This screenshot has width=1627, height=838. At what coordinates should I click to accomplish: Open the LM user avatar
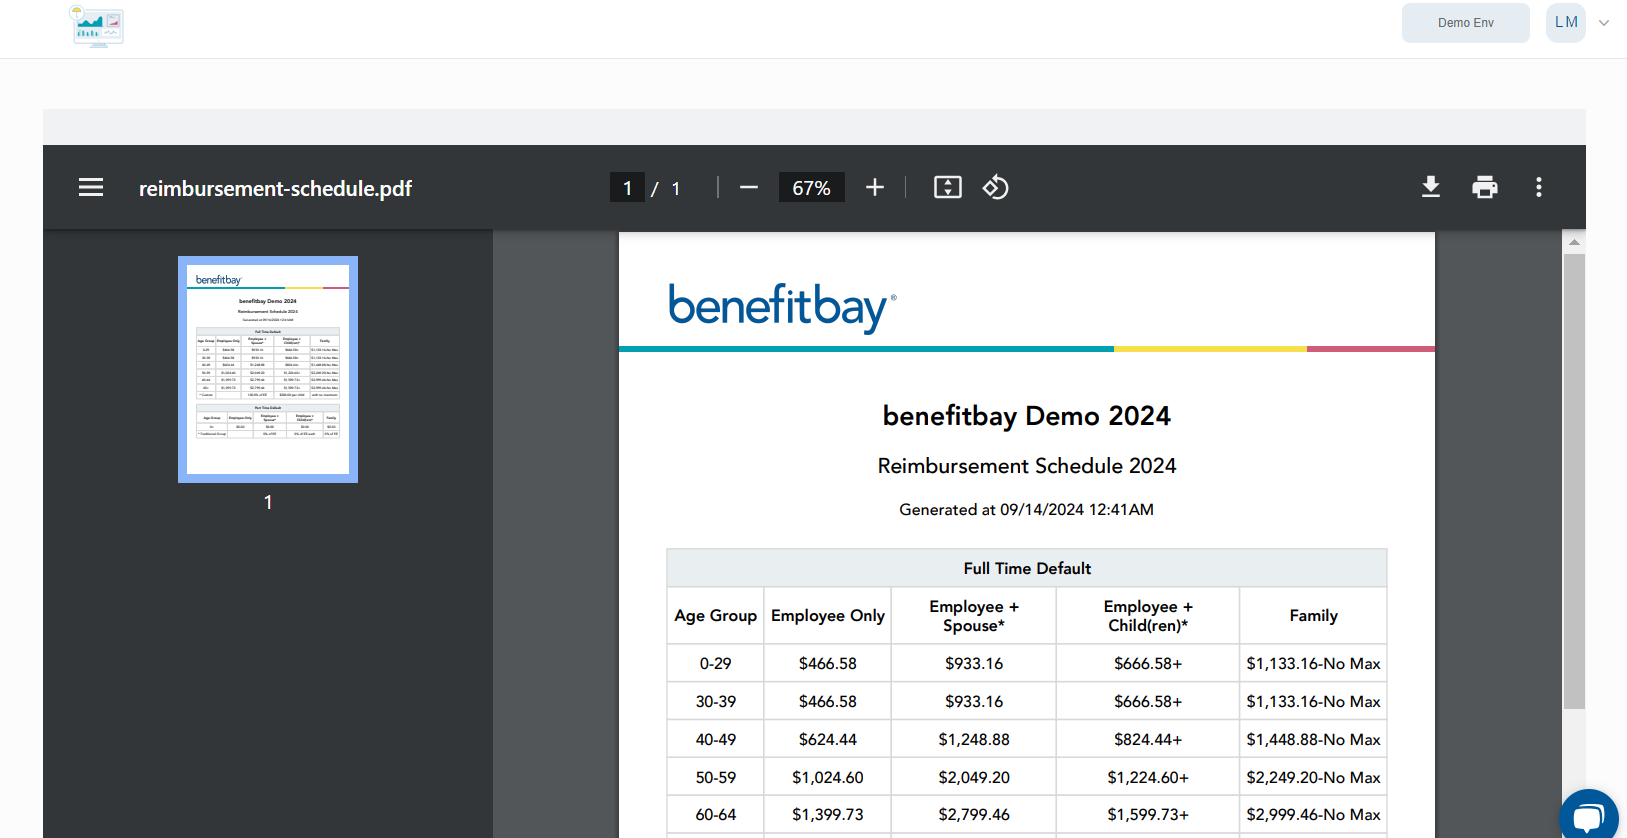(1566, 23)
